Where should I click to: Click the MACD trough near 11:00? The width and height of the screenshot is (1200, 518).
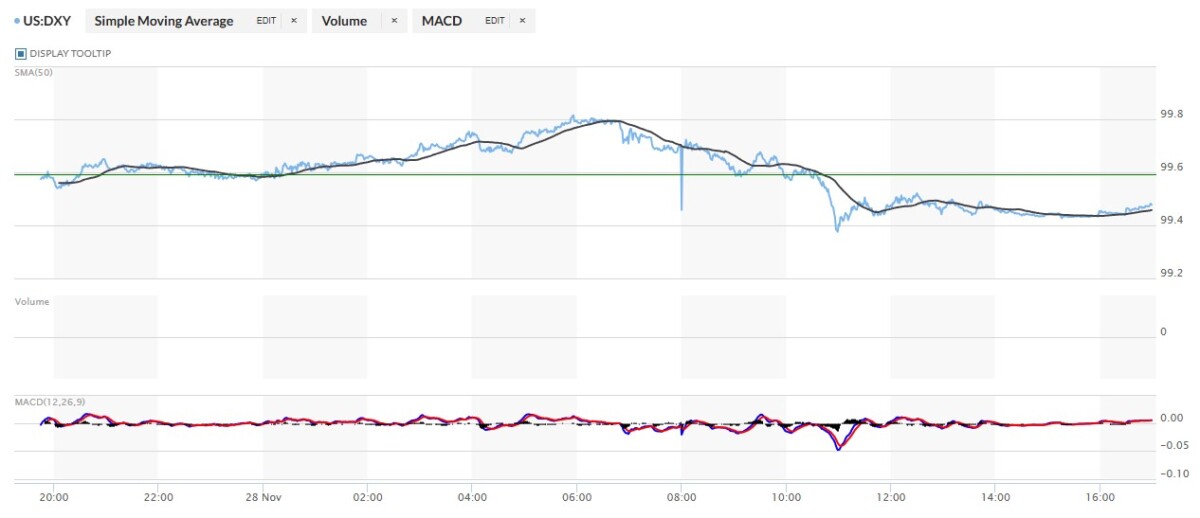838,448
